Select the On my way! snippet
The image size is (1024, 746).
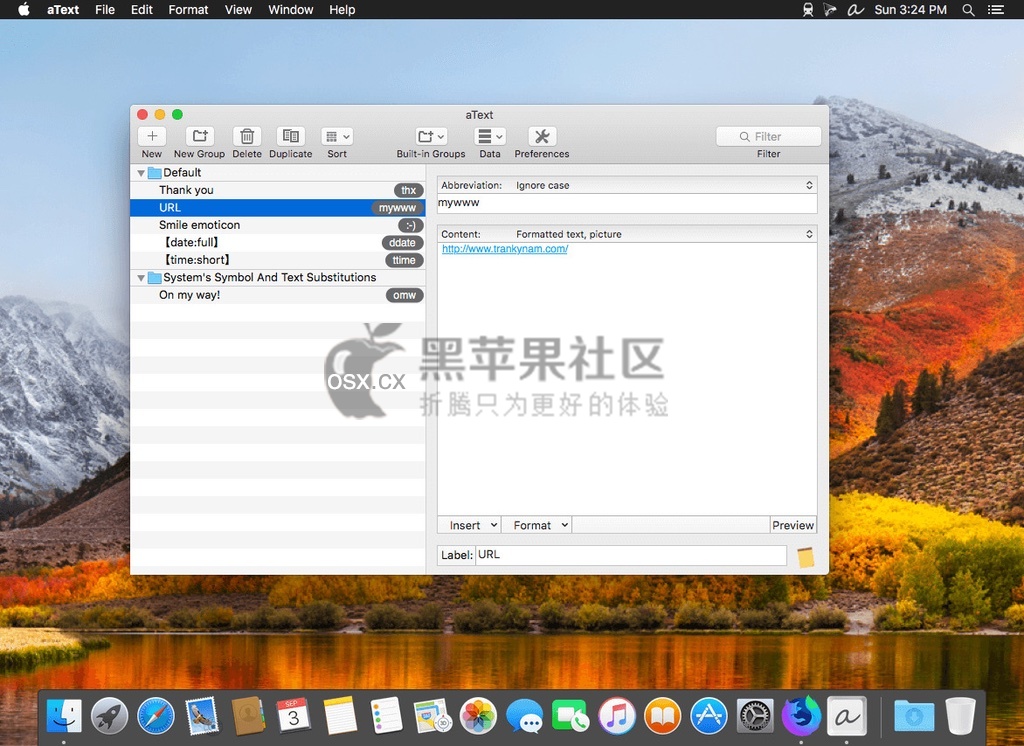pos(278,295)
